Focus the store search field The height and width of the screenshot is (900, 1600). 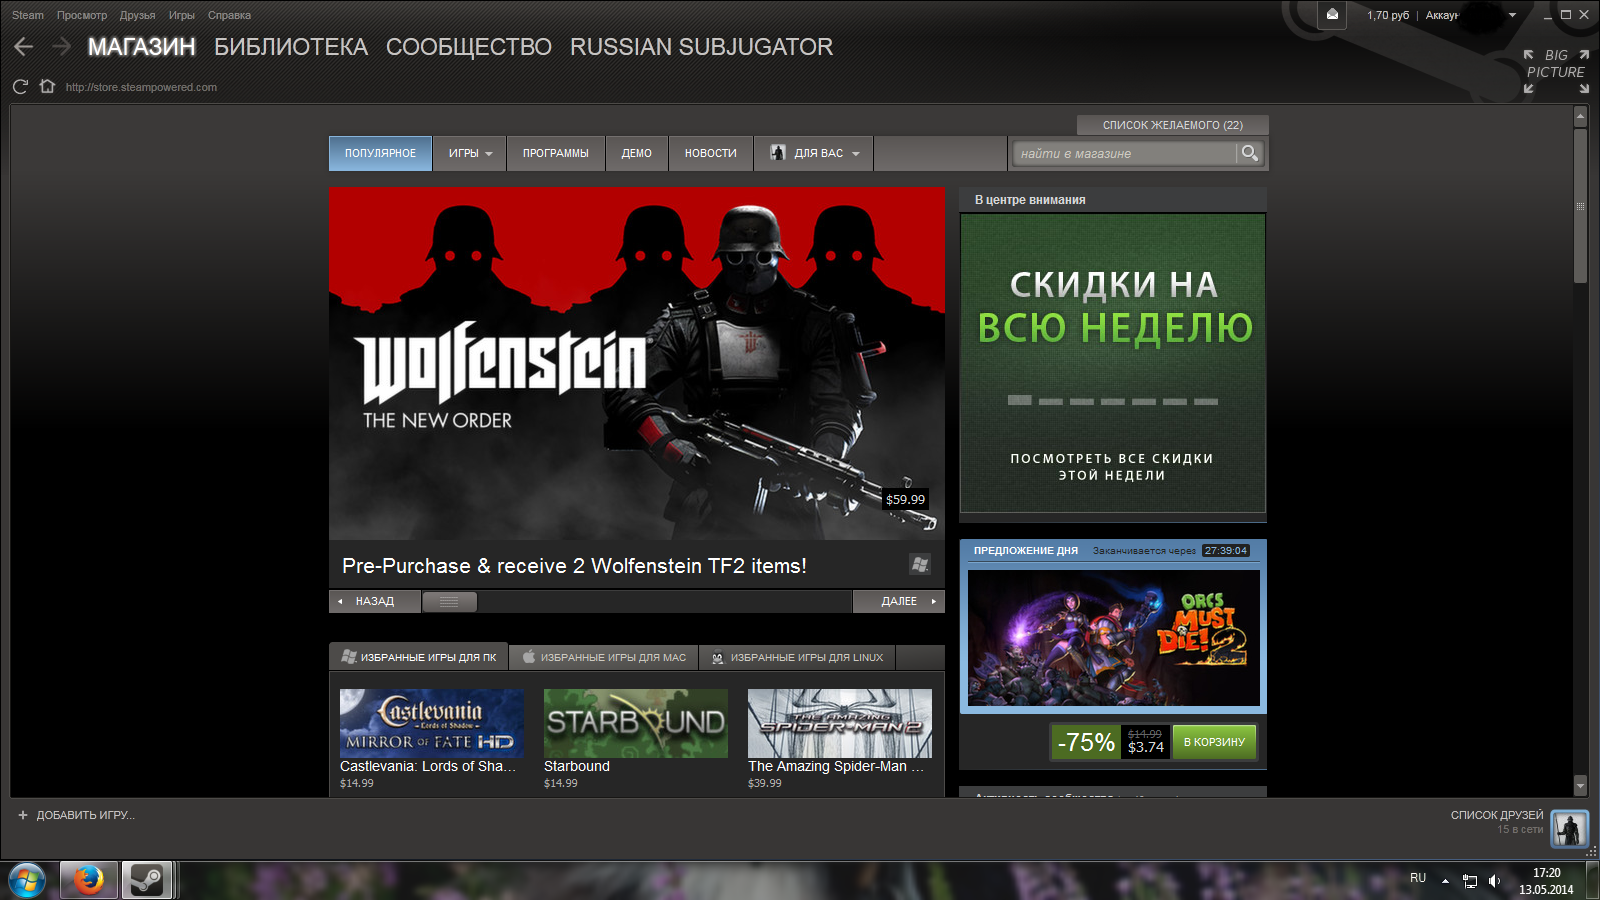click(x=1125, y=153)
